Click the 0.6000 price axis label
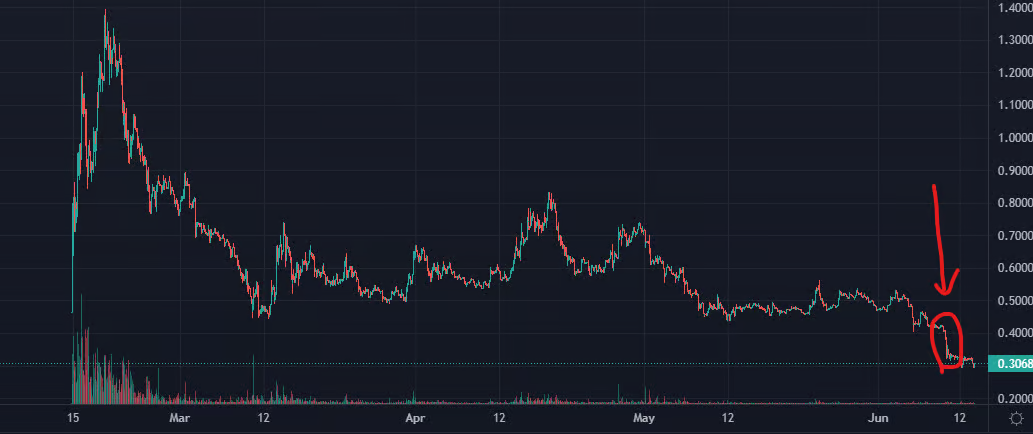Image resolution: width=1033 pixels, height=434 pixels. [1010, 268]
